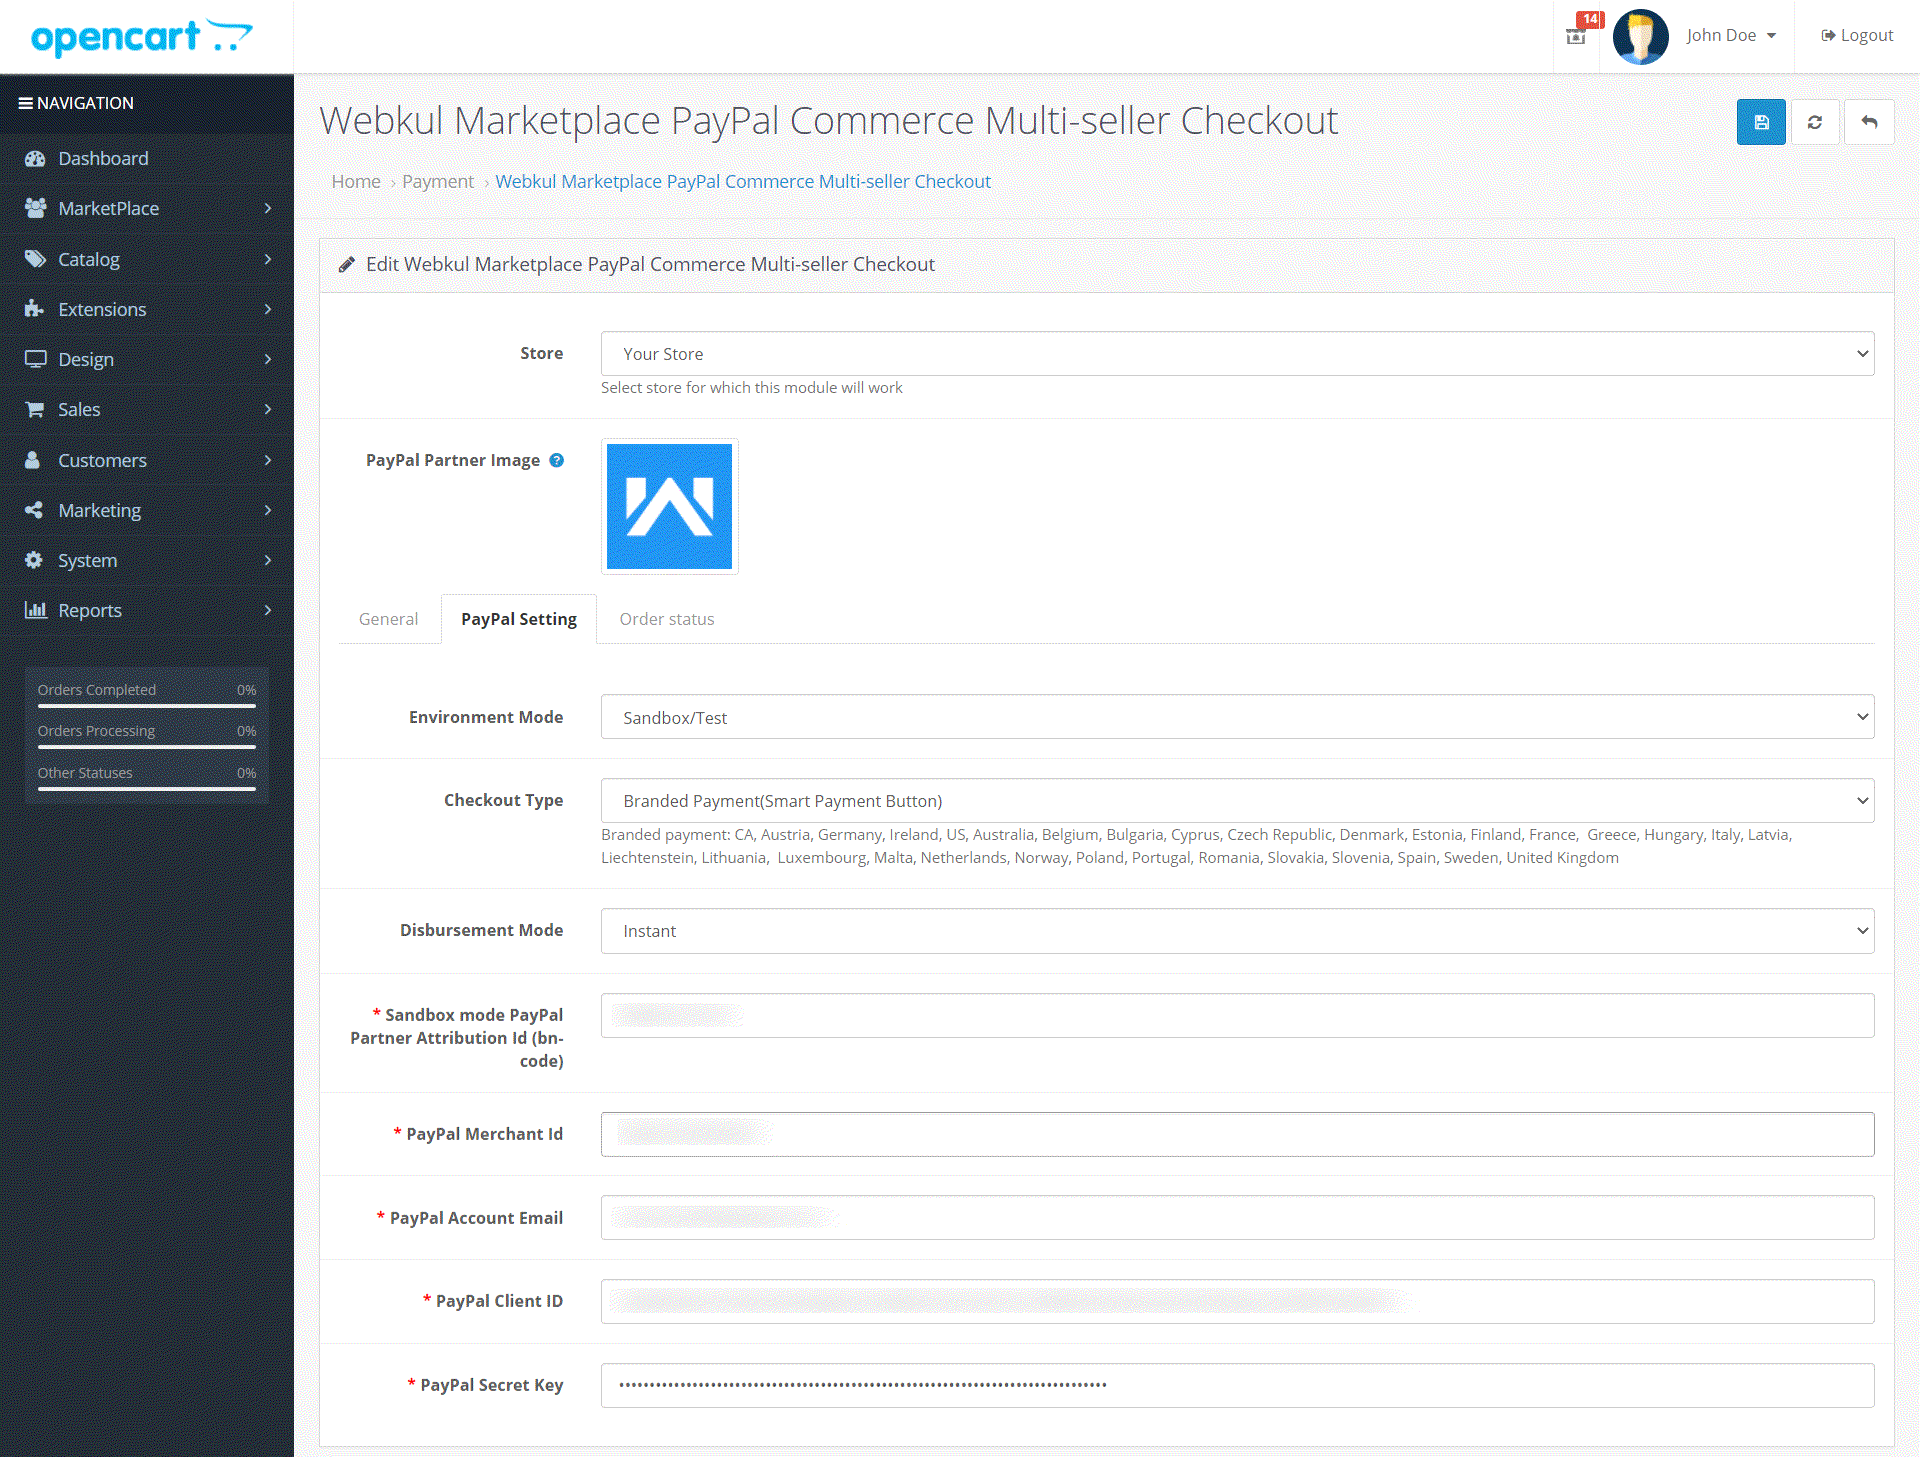This screenshot has width=1920, height=1457.
Task: Click the page title heading text
Action: pos(828,121)
